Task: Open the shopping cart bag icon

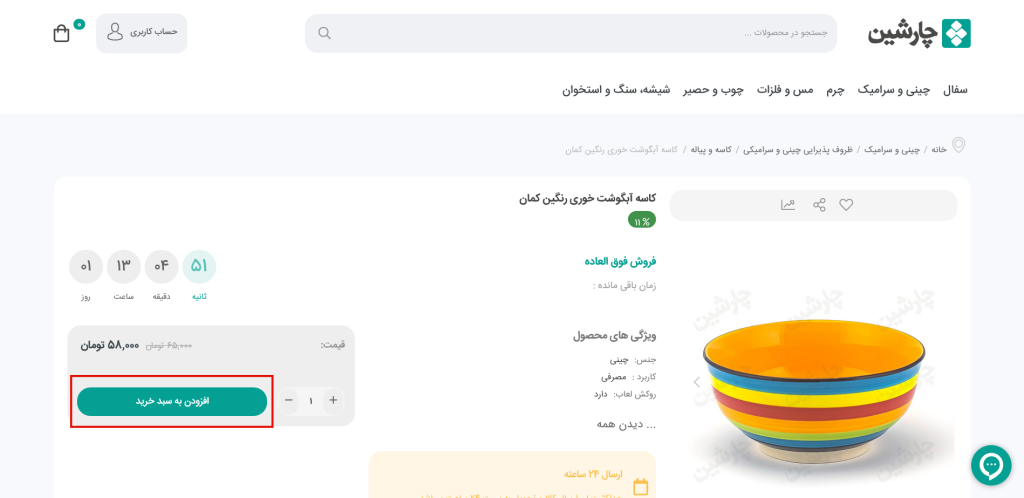Action: [x=61, y=33]
